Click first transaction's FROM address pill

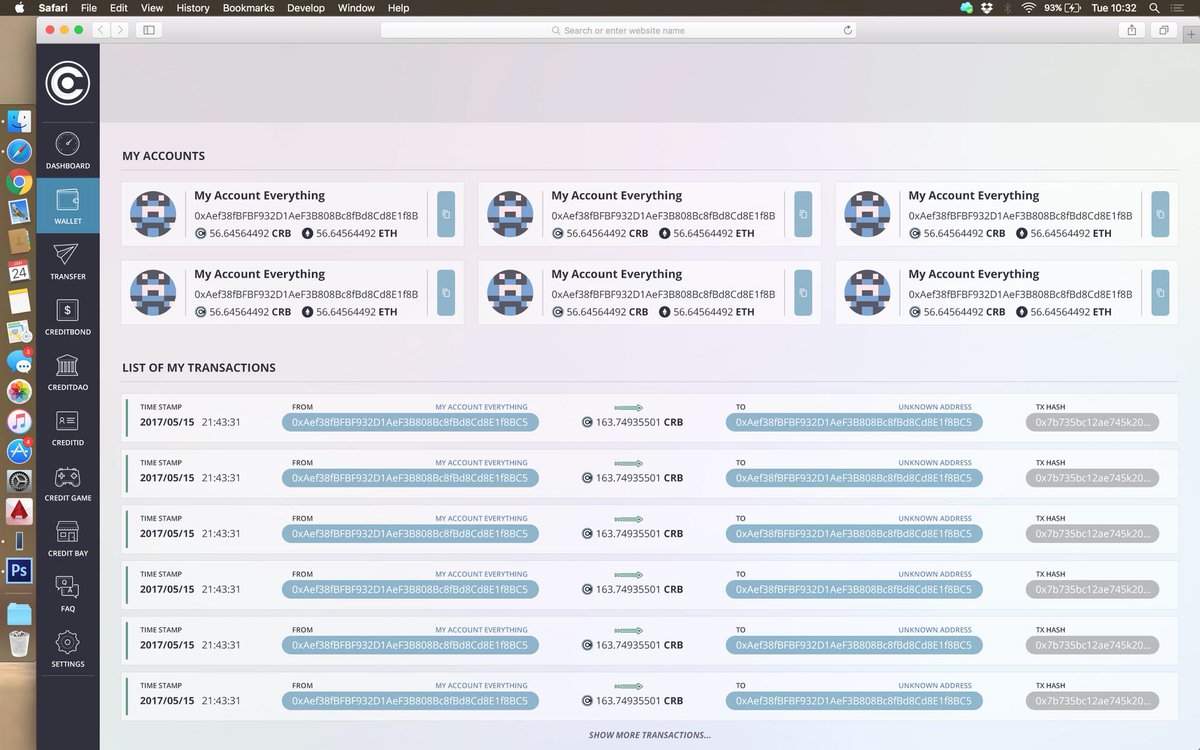click(410, 422)
